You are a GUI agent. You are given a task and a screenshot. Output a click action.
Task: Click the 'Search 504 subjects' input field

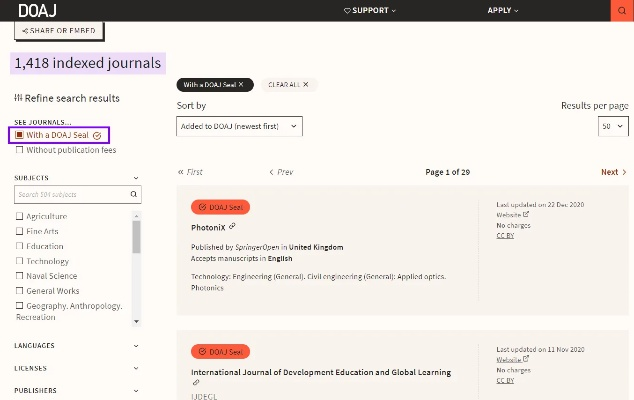(70, 195)
